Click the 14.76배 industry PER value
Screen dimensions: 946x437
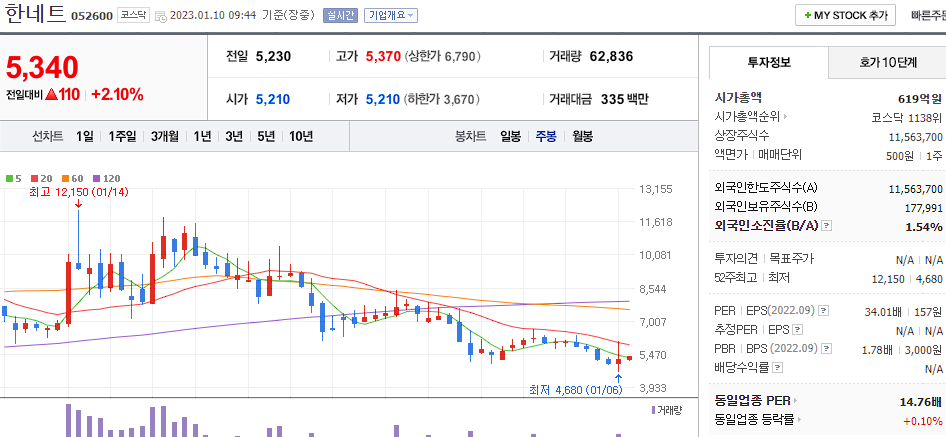tap(921, 401)
